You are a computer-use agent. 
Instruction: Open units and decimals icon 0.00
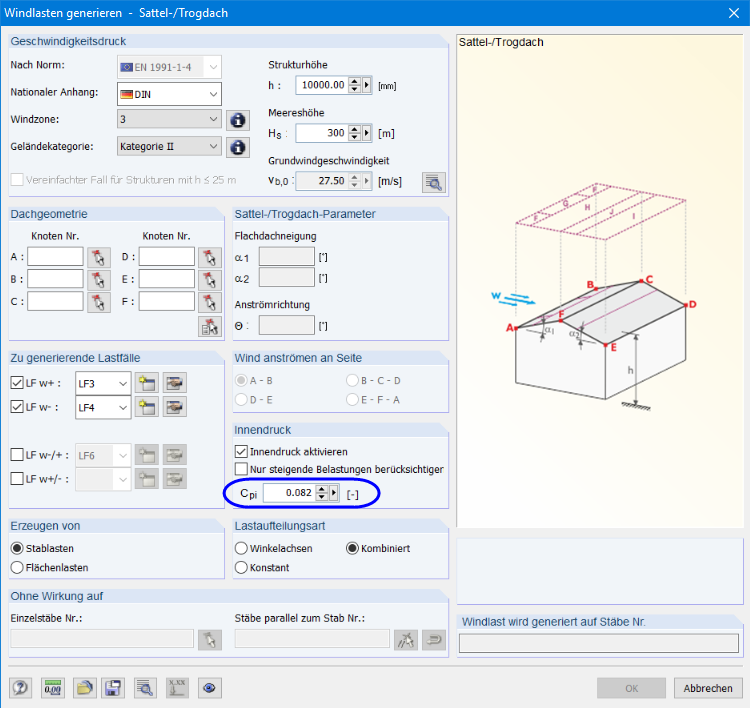53,688
